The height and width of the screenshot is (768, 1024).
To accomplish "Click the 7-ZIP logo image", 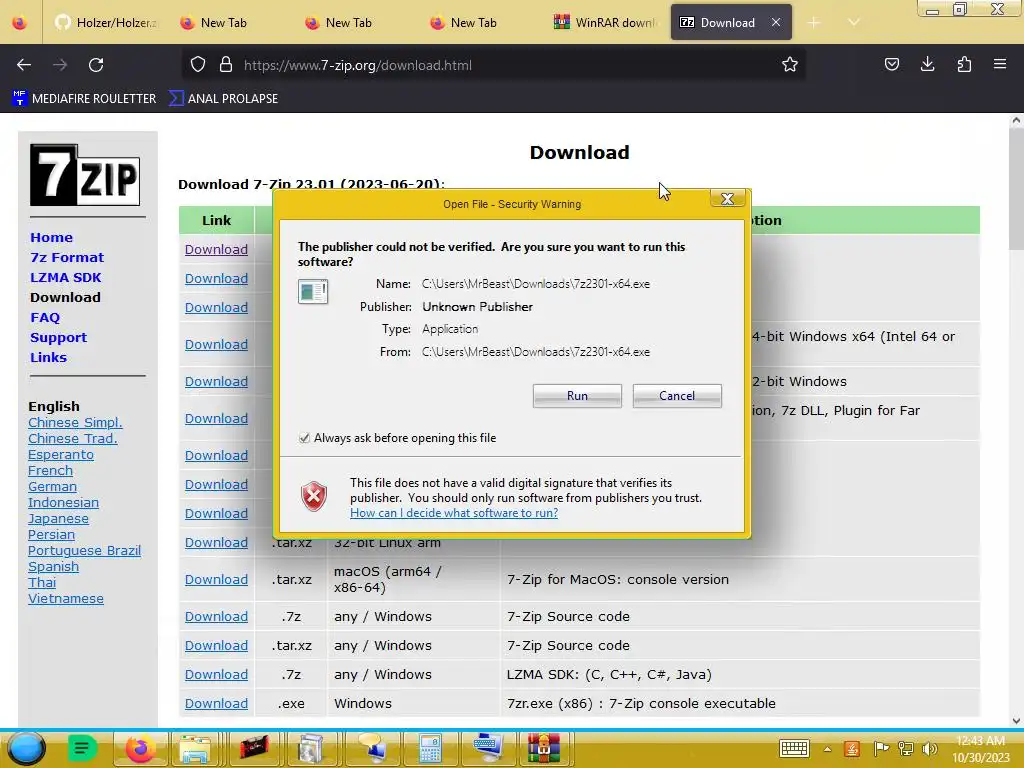I will pos(85,175).
